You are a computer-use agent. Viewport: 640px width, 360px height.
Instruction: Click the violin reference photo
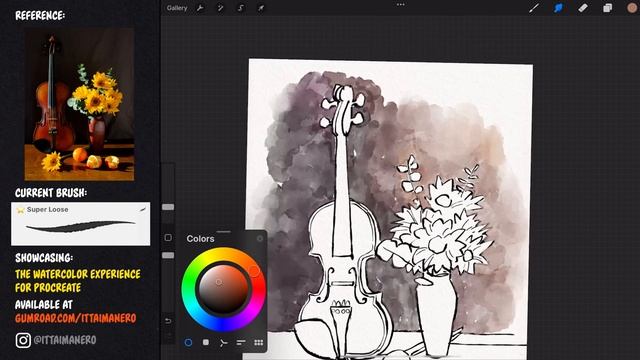click(x=79, y=104)
